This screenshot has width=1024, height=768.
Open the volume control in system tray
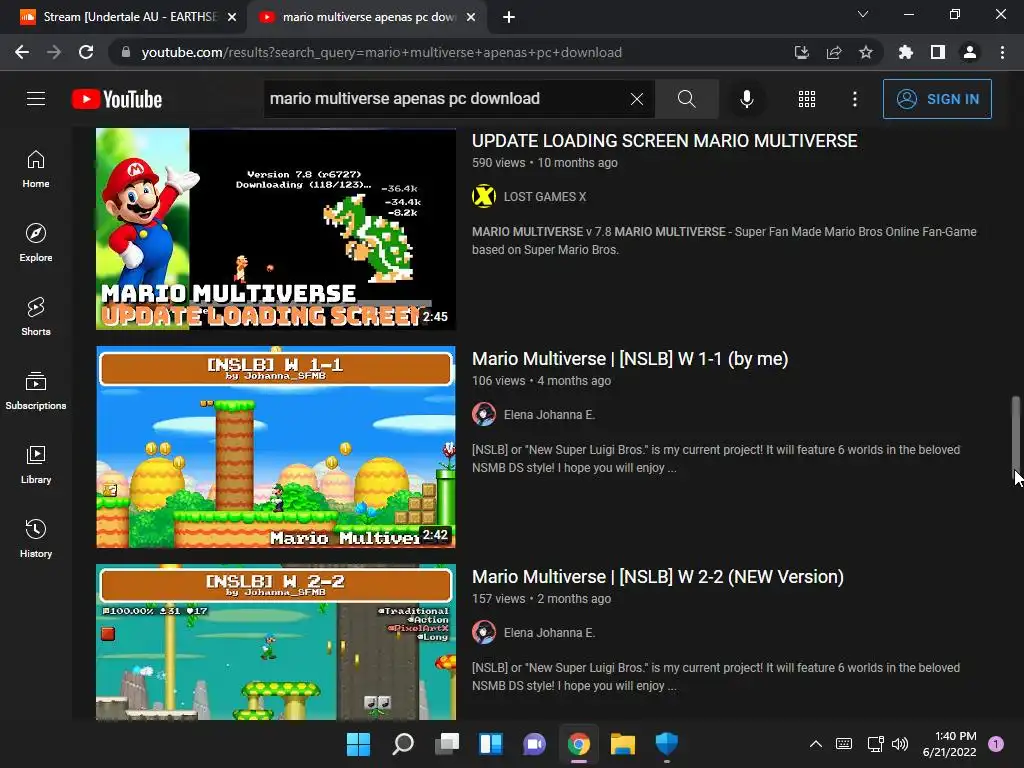[x=900, y=744]
